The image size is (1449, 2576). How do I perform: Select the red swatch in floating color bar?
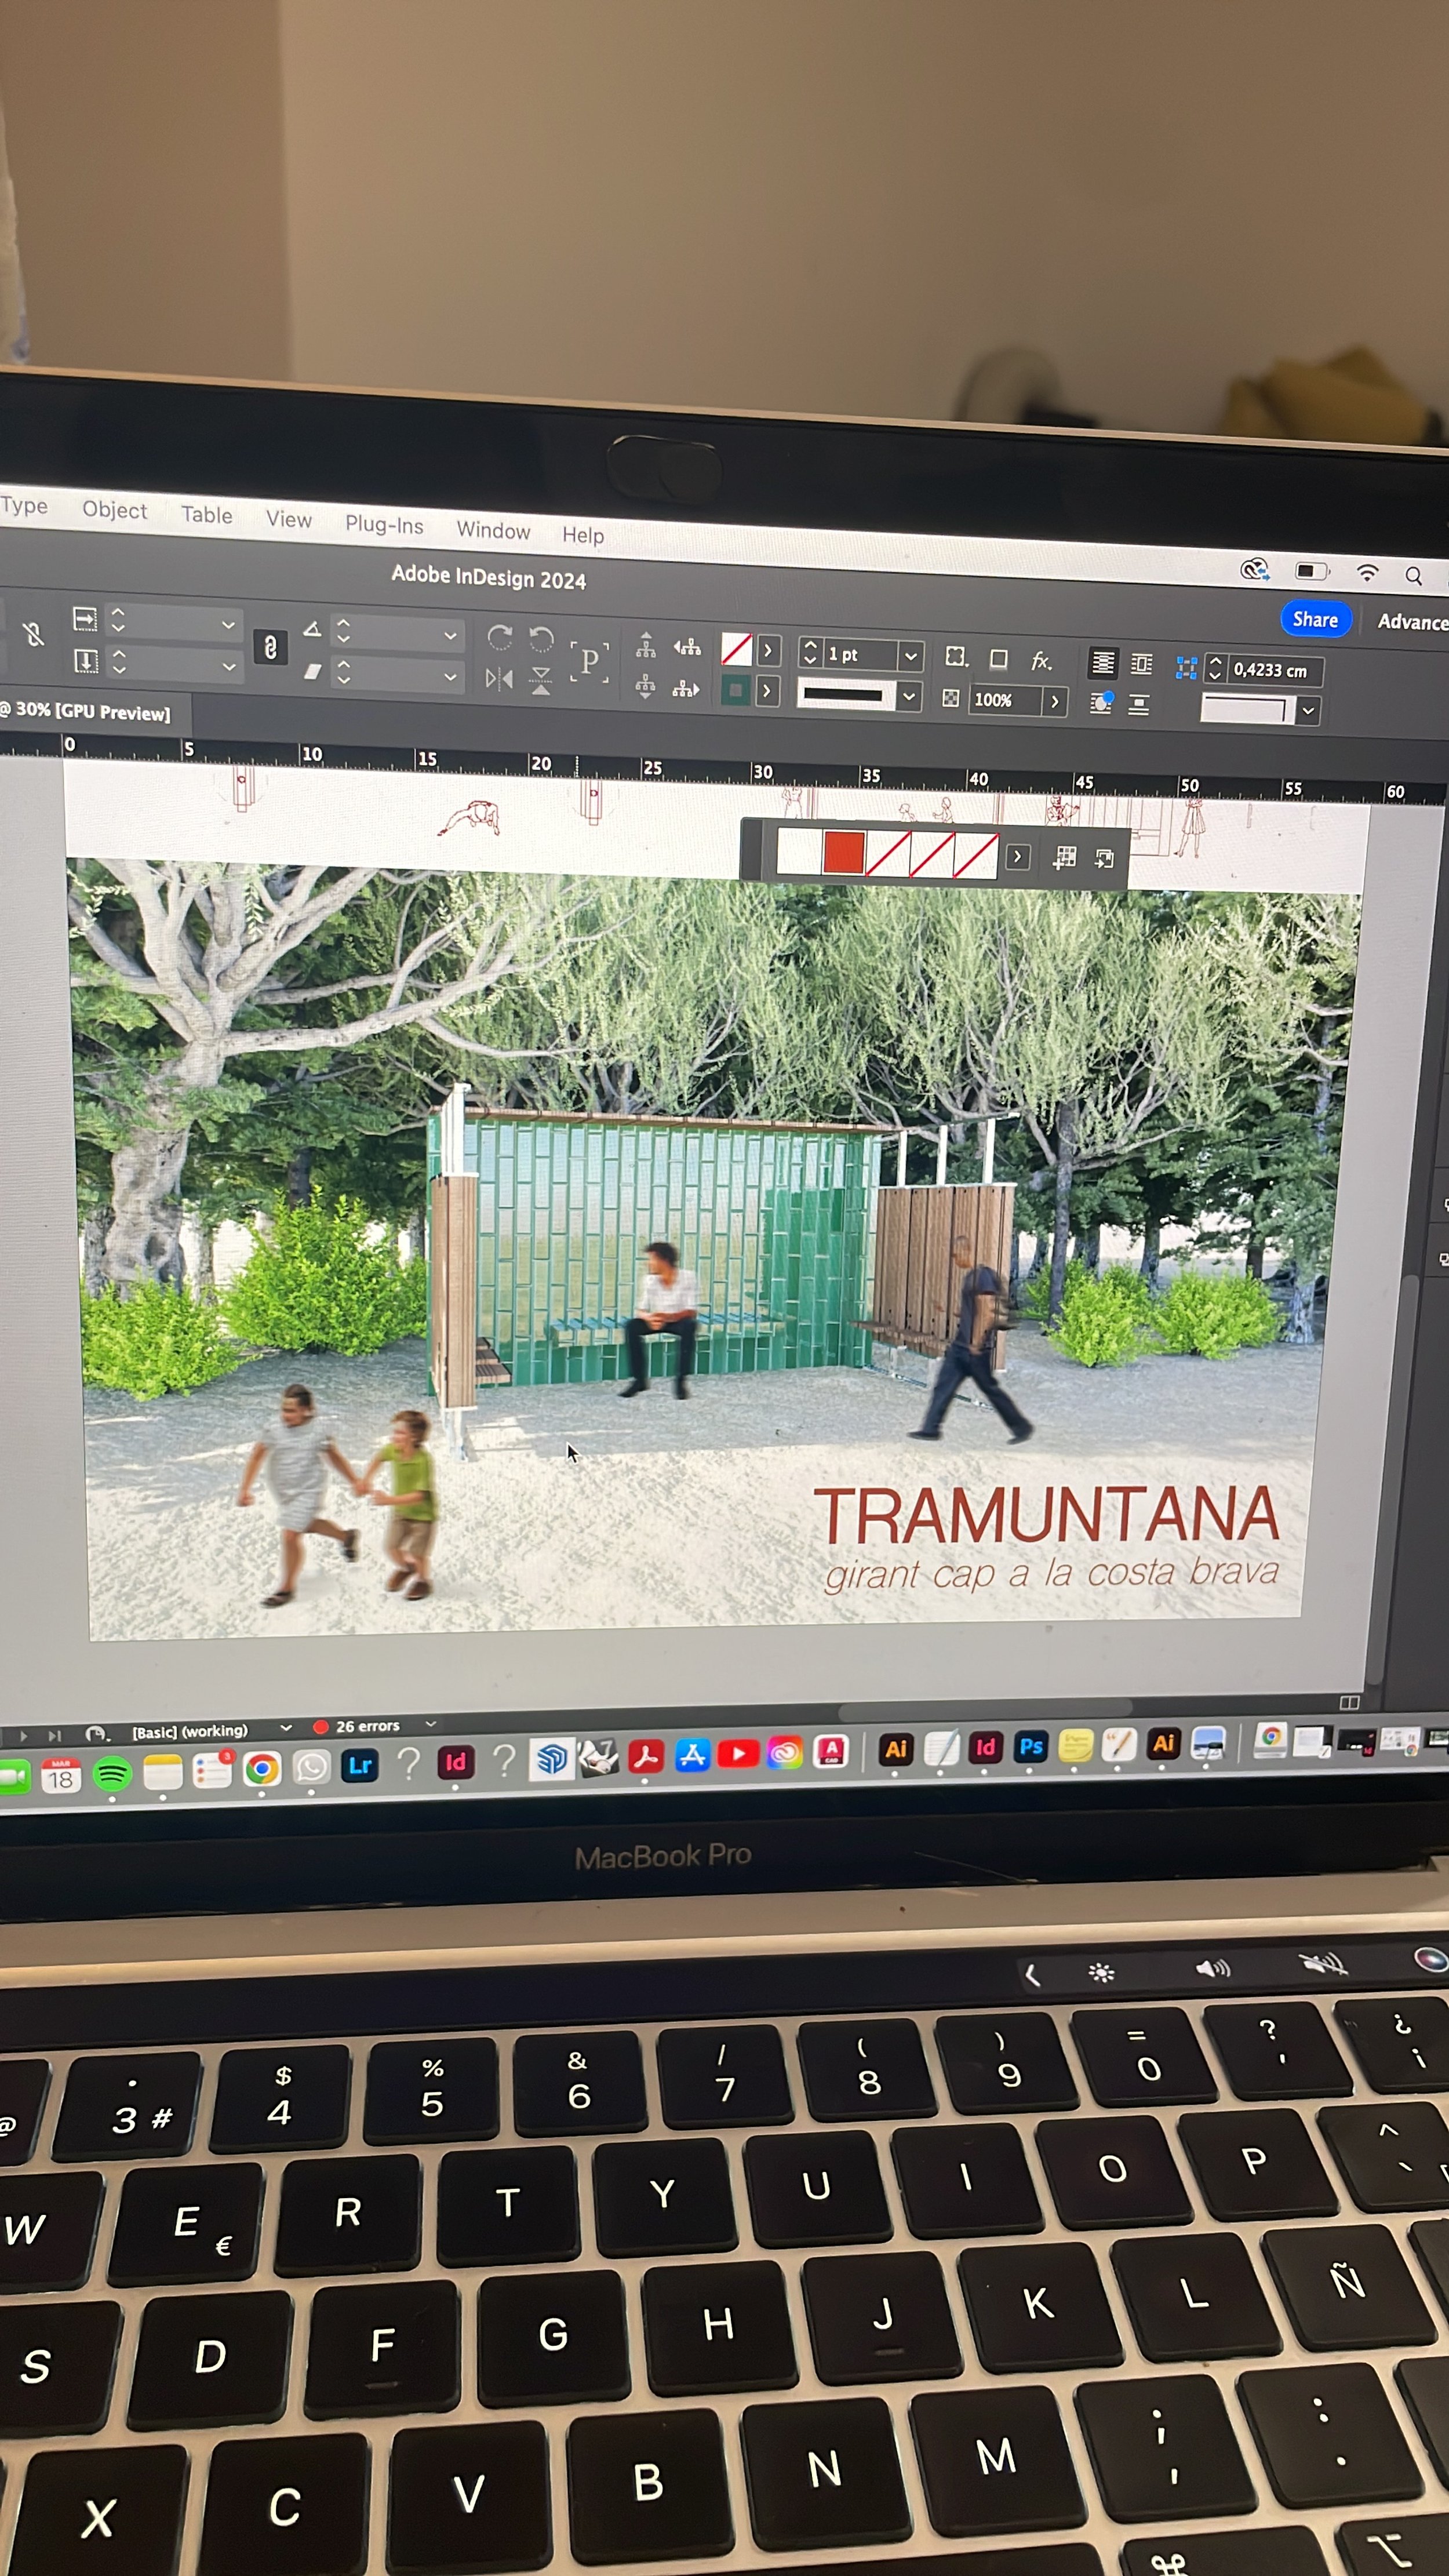click(x=844, y=853)
